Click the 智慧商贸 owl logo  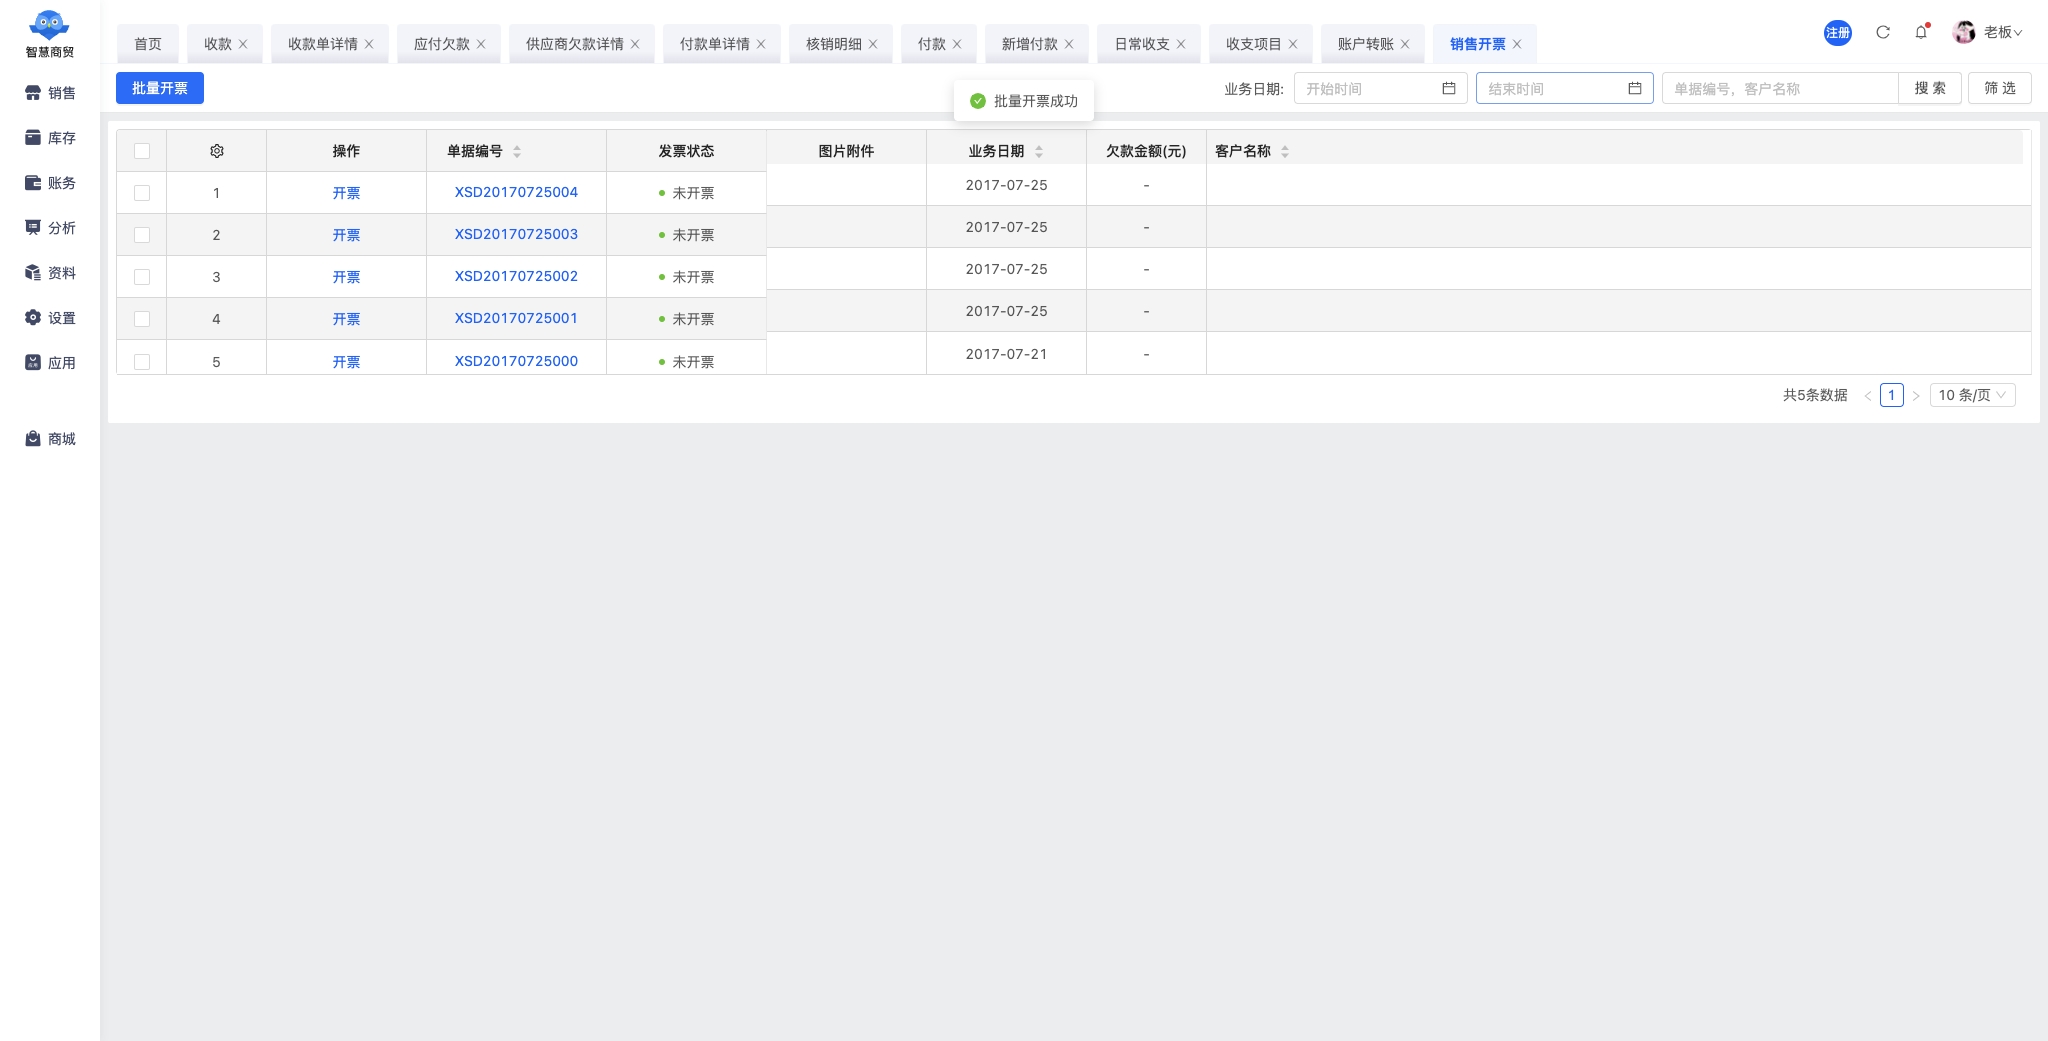pyautogui.click(x=49, y=25)
